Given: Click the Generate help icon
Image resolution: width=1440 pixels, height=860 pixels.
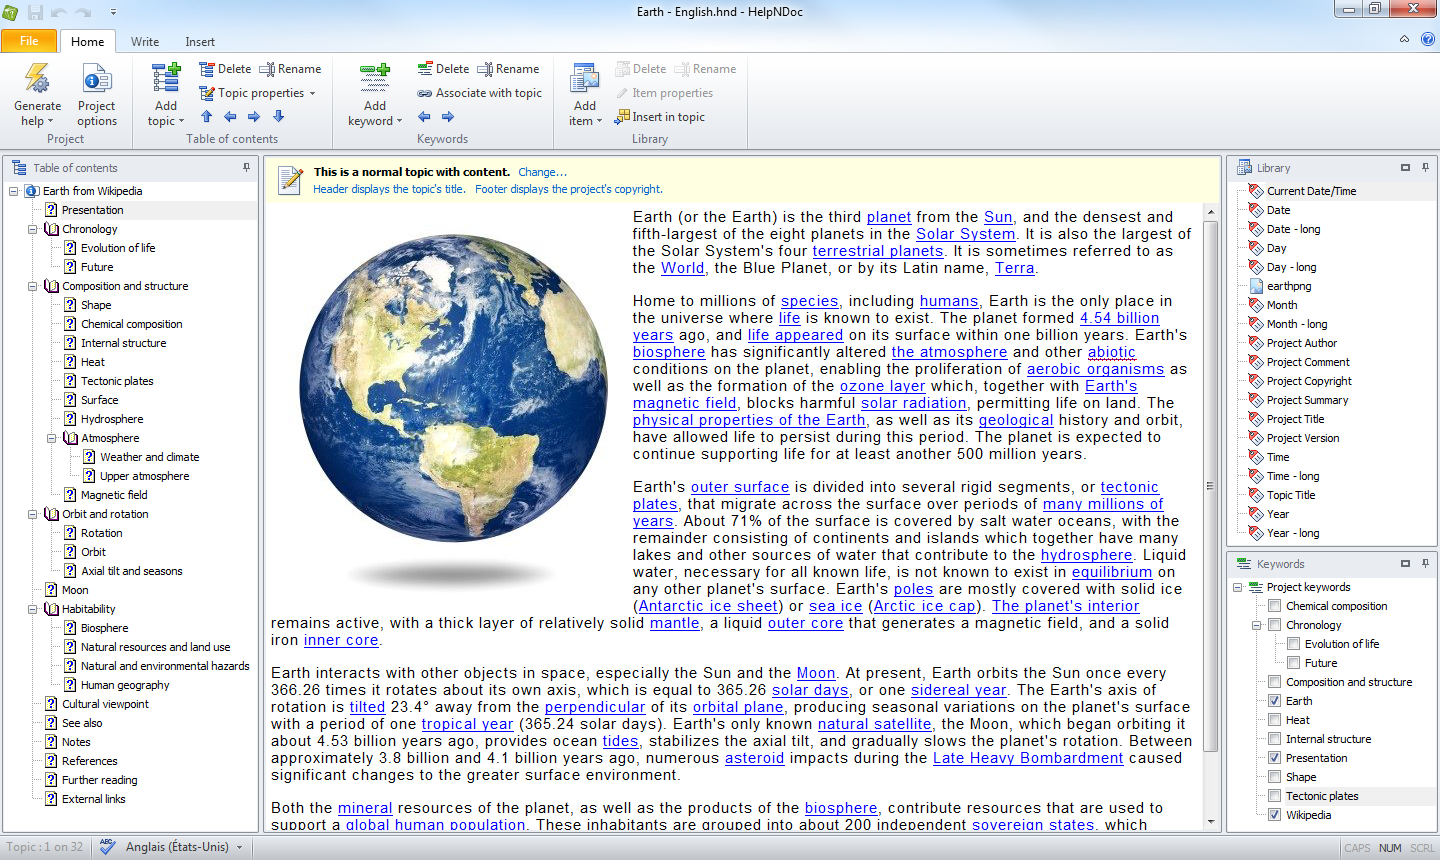Looking at the screenshot, I should click(37, 80).
